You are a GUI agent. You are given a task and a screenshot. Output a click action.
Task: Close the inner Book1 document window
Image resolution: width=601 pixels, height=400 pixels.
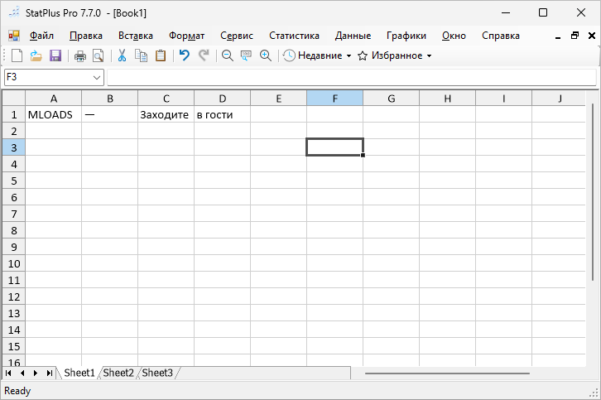point(591,36)
